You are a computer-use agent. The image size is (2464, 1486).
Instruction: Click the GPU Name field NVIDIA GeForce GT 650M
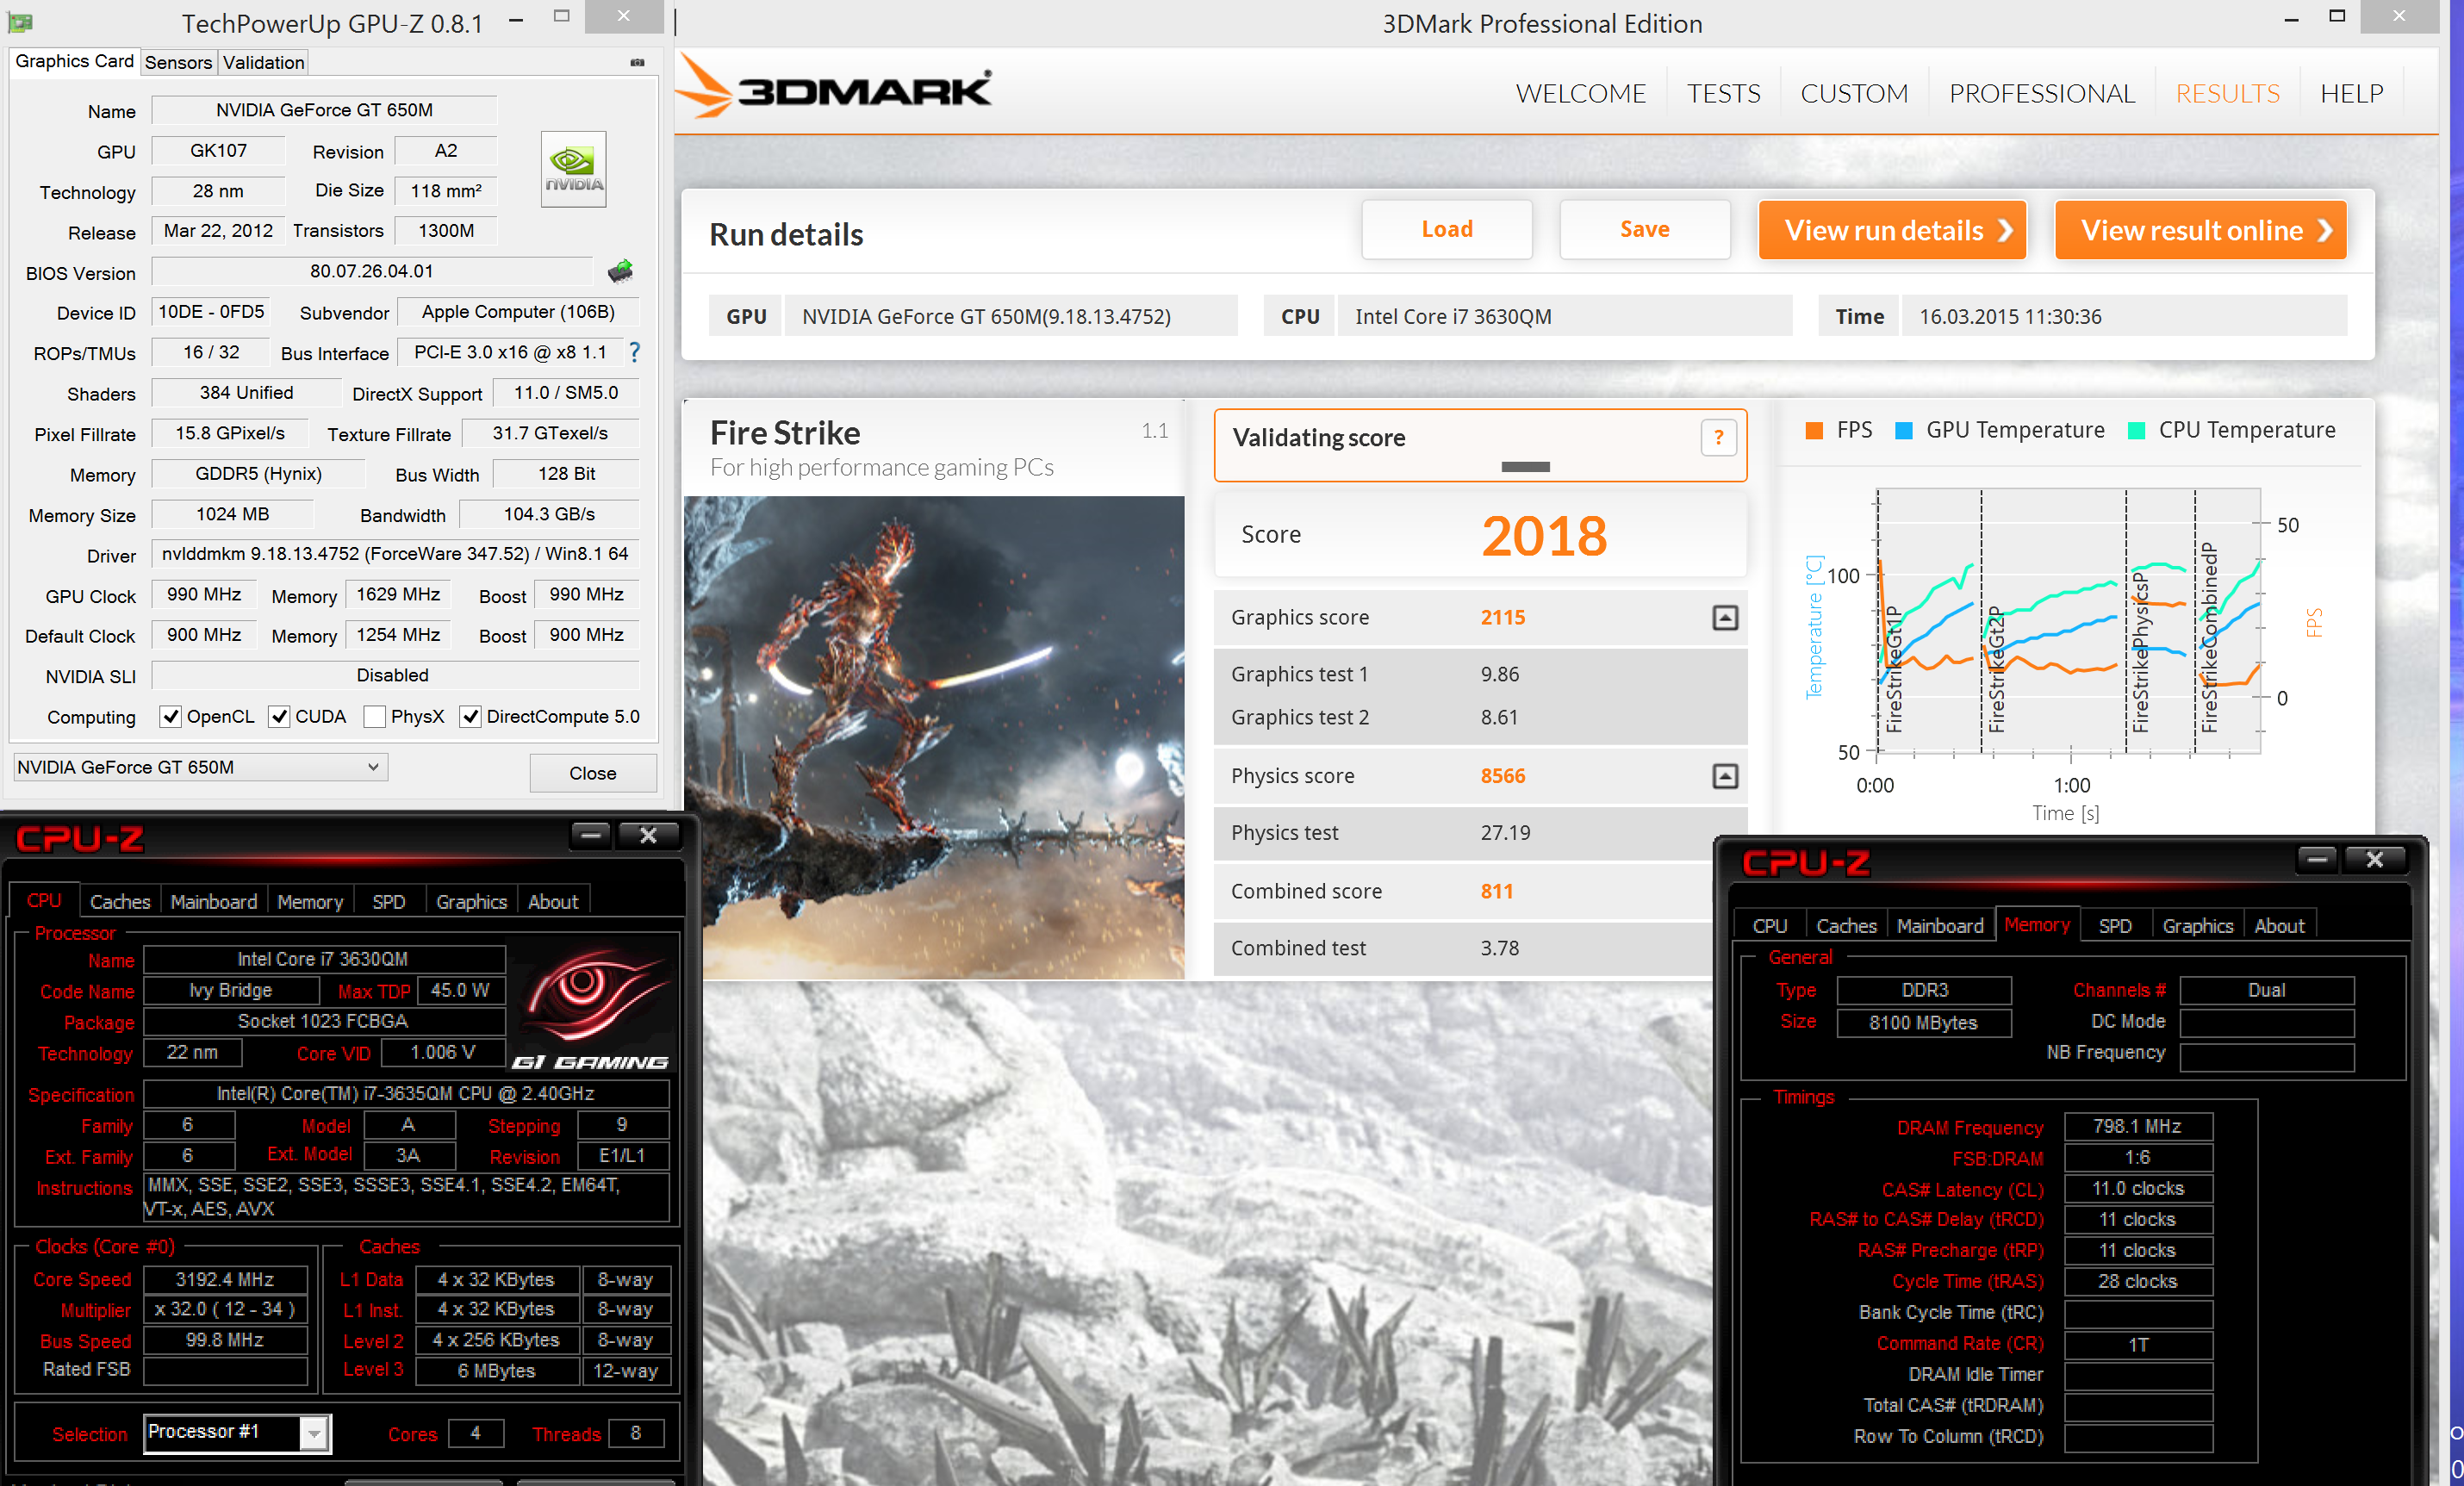click(324, 110)
